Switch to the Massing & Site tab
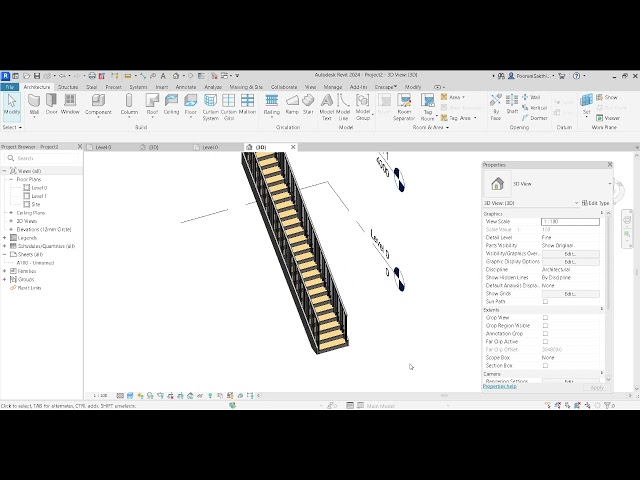This screenshot has height=480, width=640. (x=246, y=87)
